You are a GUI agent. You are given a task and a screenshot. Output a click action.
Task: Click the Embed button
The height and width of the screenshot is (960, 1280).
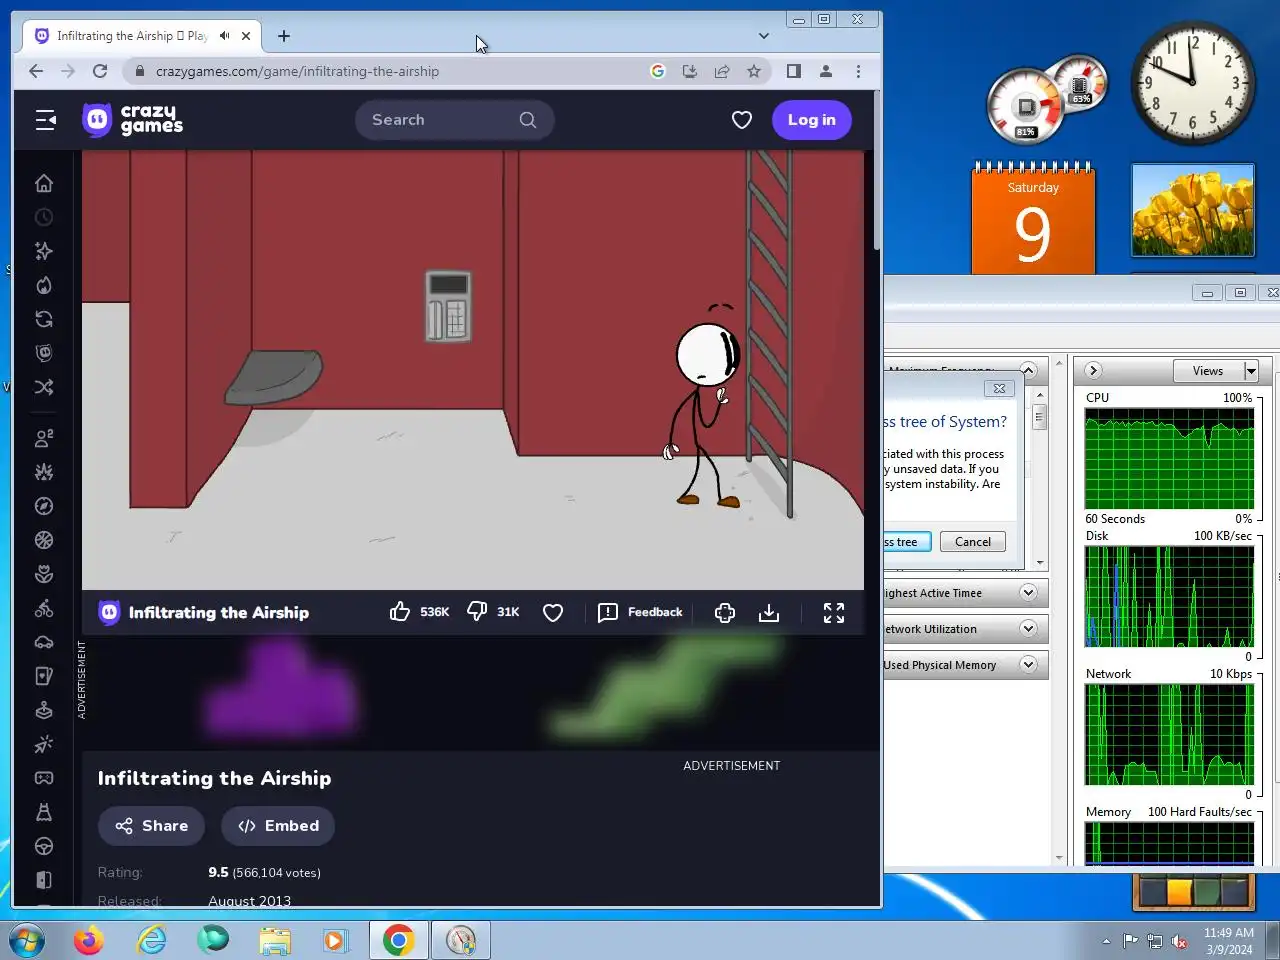[x=278, y=826]
